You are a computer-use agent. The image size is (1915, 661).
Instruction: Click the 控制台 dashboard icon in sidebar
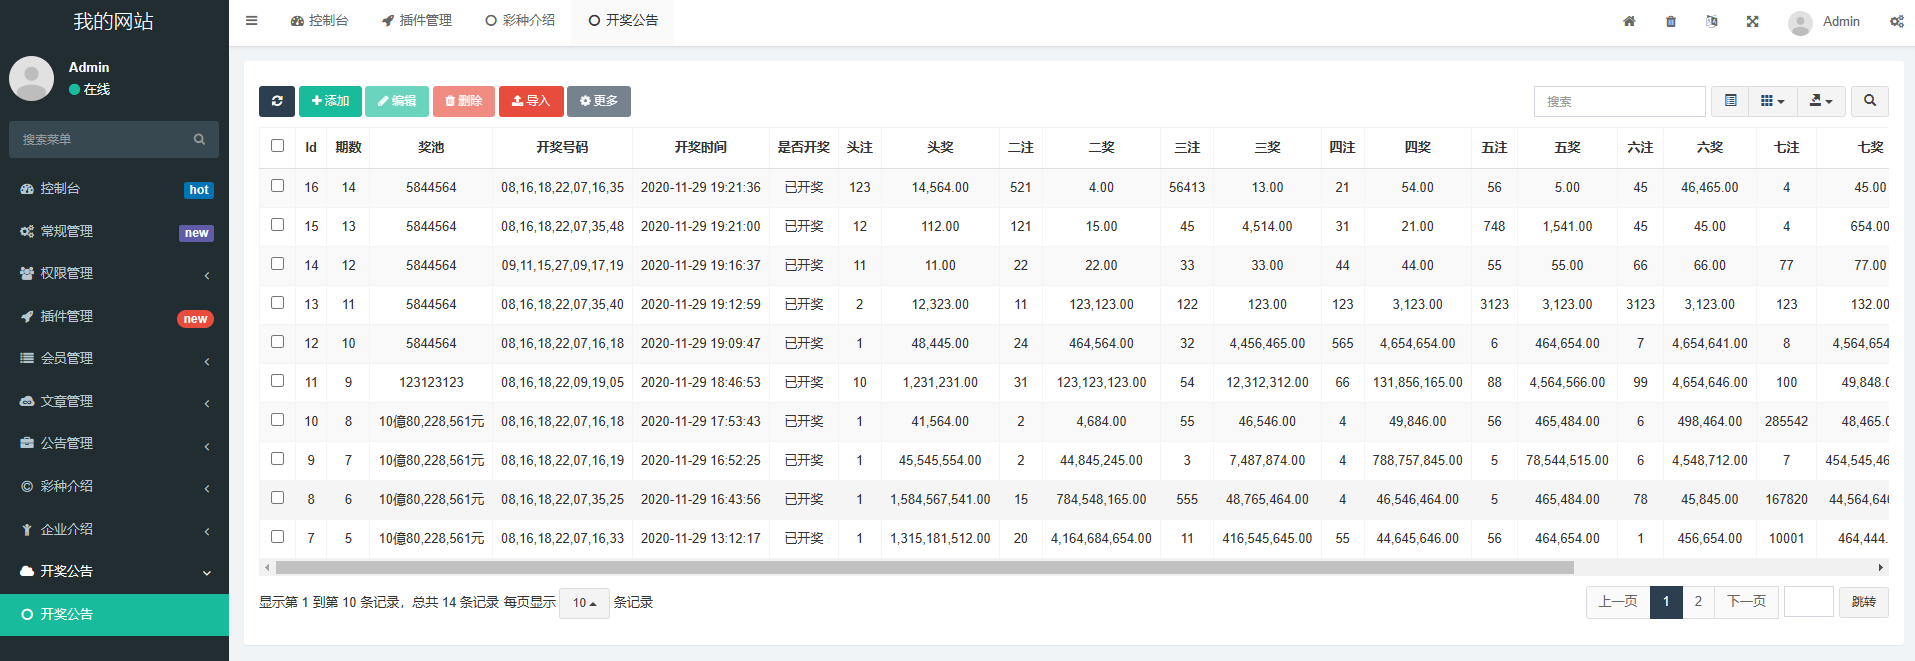point(27,188)
